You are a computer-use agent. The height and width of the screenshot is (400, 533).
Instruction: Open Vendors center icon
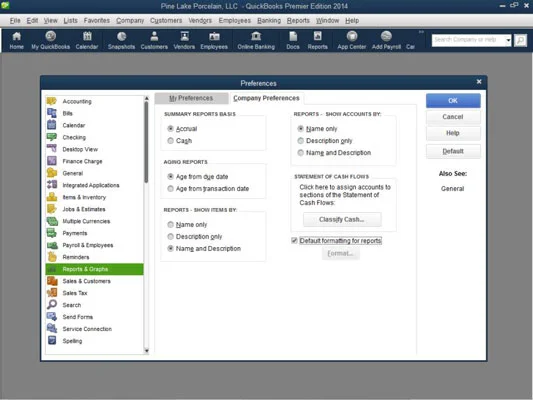pyautogui.click(x=184, y=40)
